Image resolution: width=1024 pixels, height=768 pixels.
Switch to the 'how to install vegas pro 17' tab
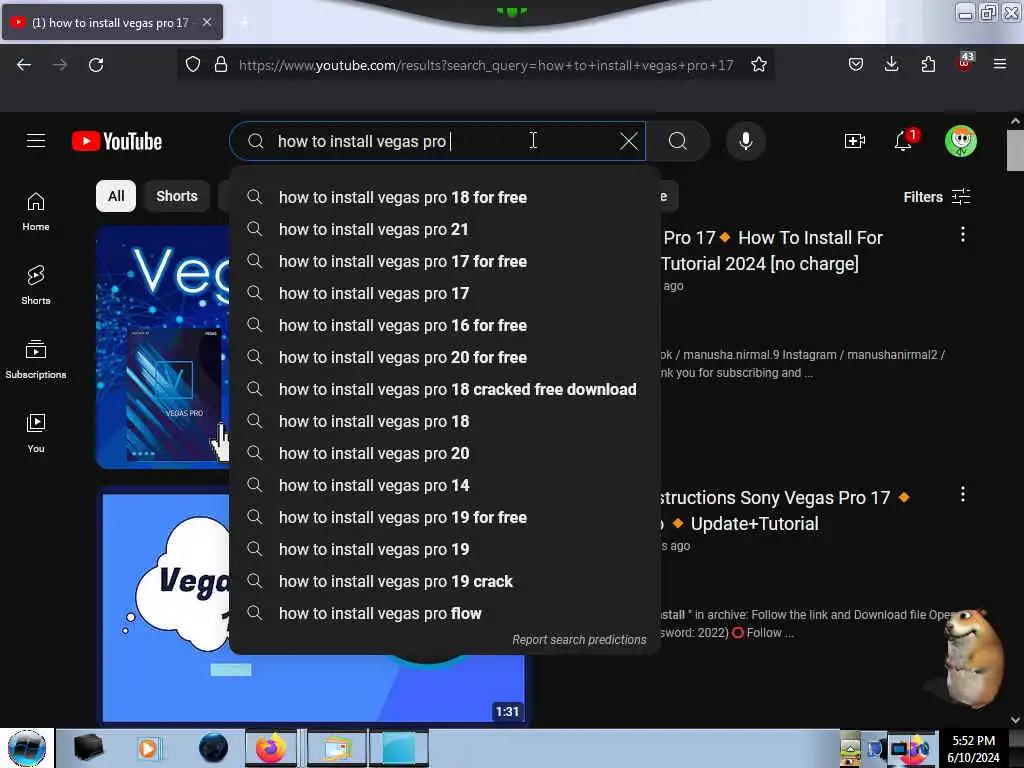point(112,22)
